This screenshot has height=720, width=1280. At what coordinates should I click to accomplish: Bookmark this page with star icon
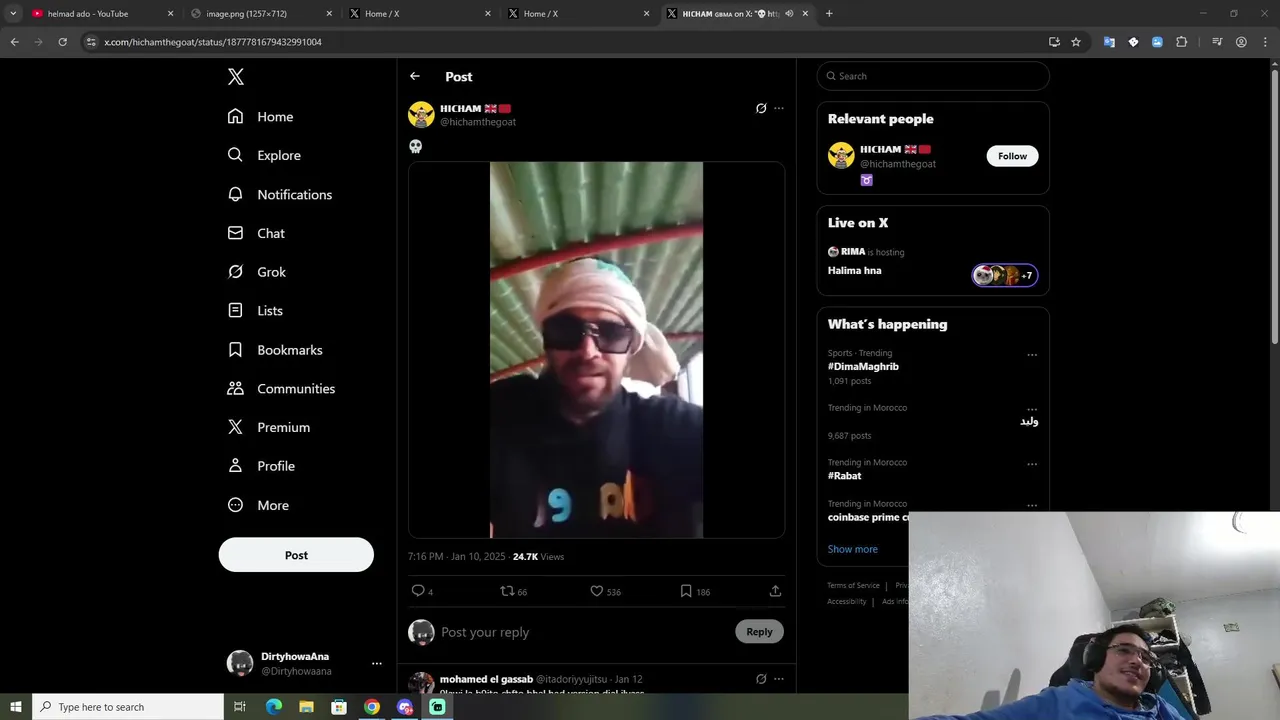coord(1076,42)
